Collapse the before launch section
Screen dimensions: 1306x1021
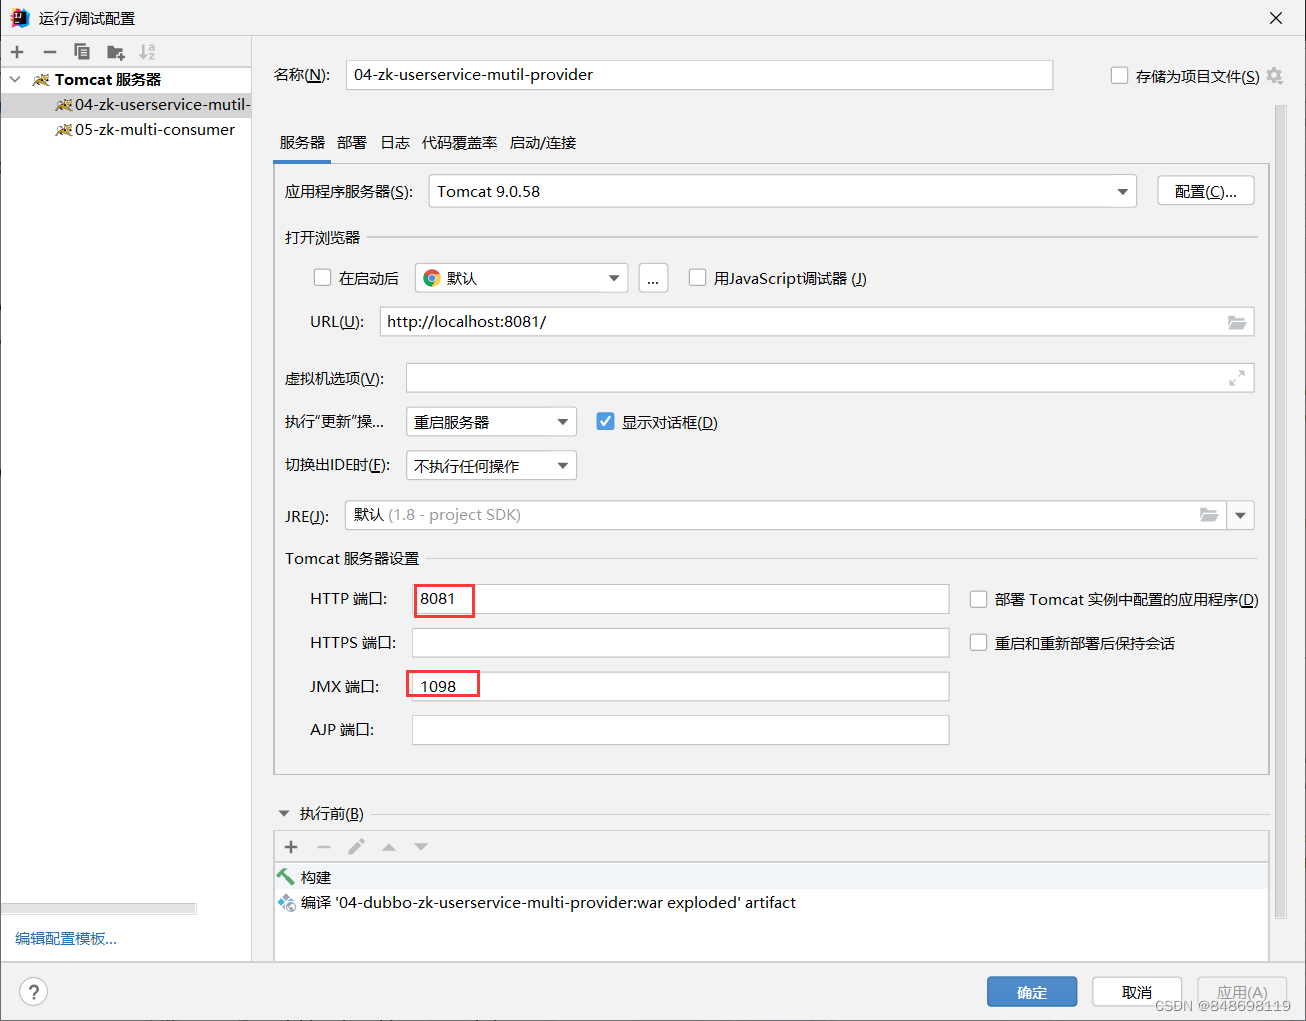pyautogui.click(x=284, y=813)
